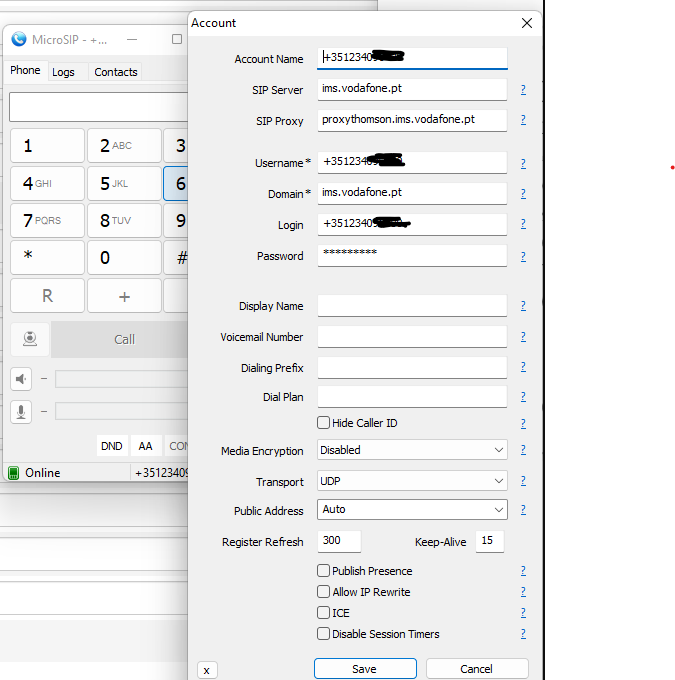Save the account settings

(x=365, y=669)
